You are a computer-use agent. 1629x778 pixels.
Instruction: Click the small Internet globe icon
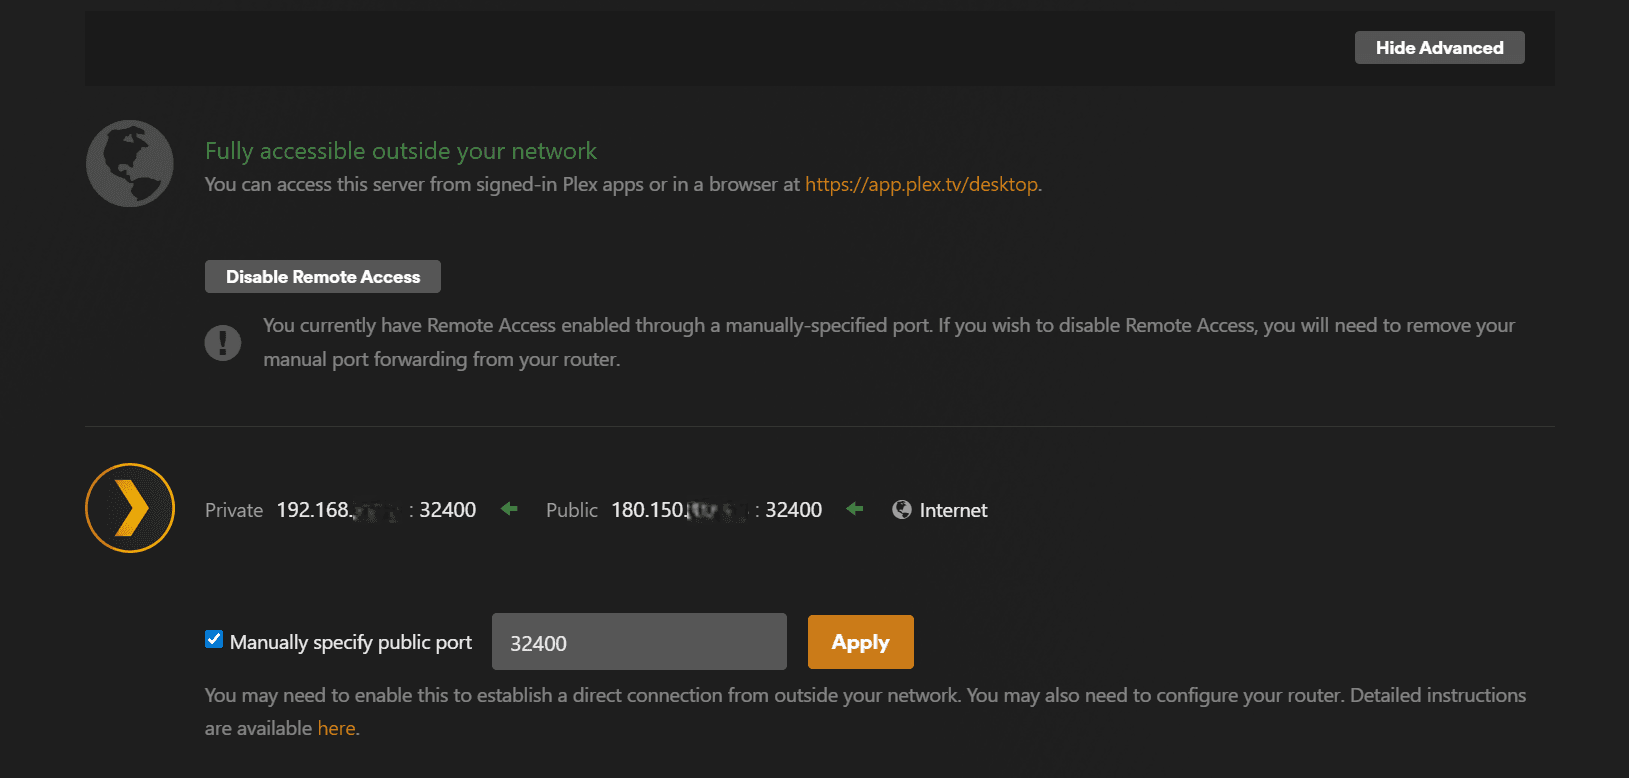point(902,510)
